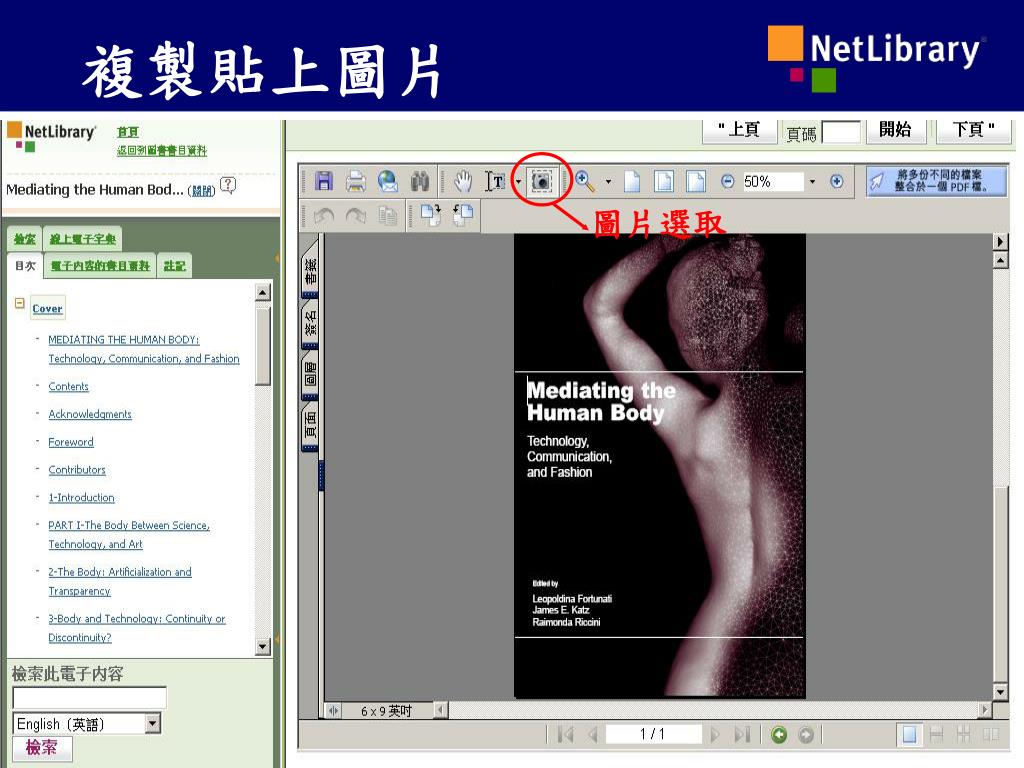Click the 檢索 search button
This screenshot has width=1024, height=768.
(x=41, y=747)
